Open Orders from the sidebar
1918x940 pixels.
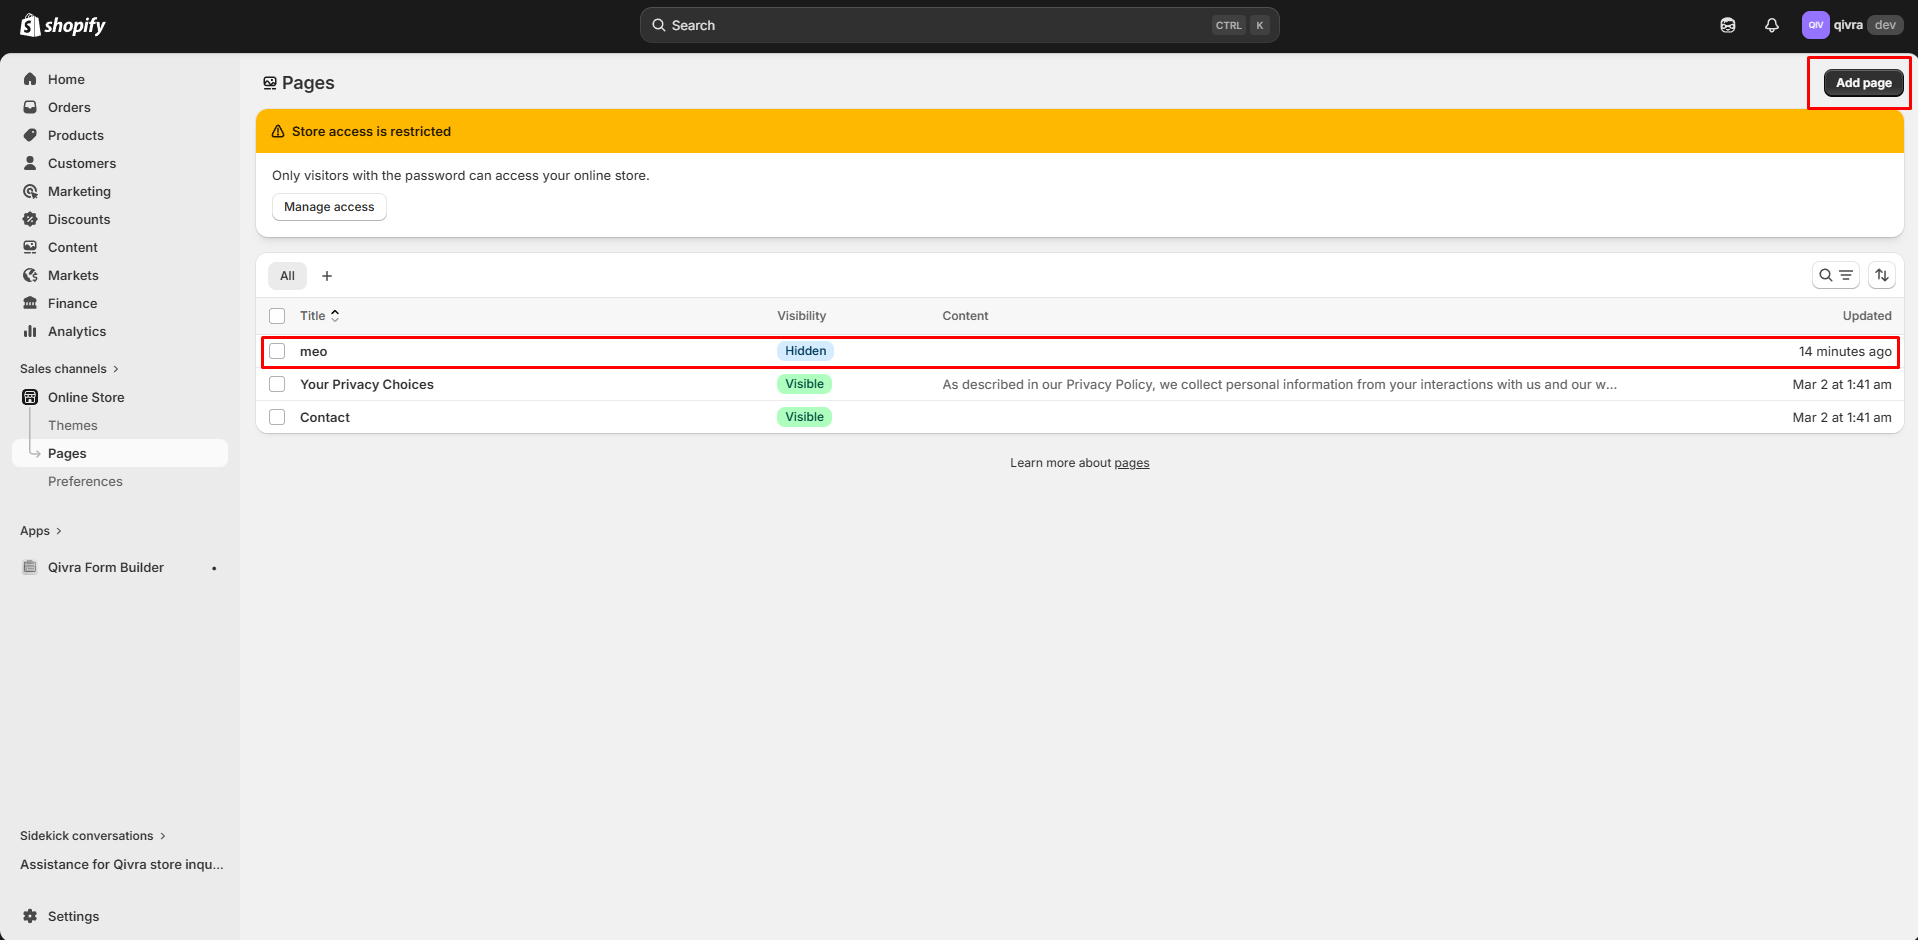point(69,107)
